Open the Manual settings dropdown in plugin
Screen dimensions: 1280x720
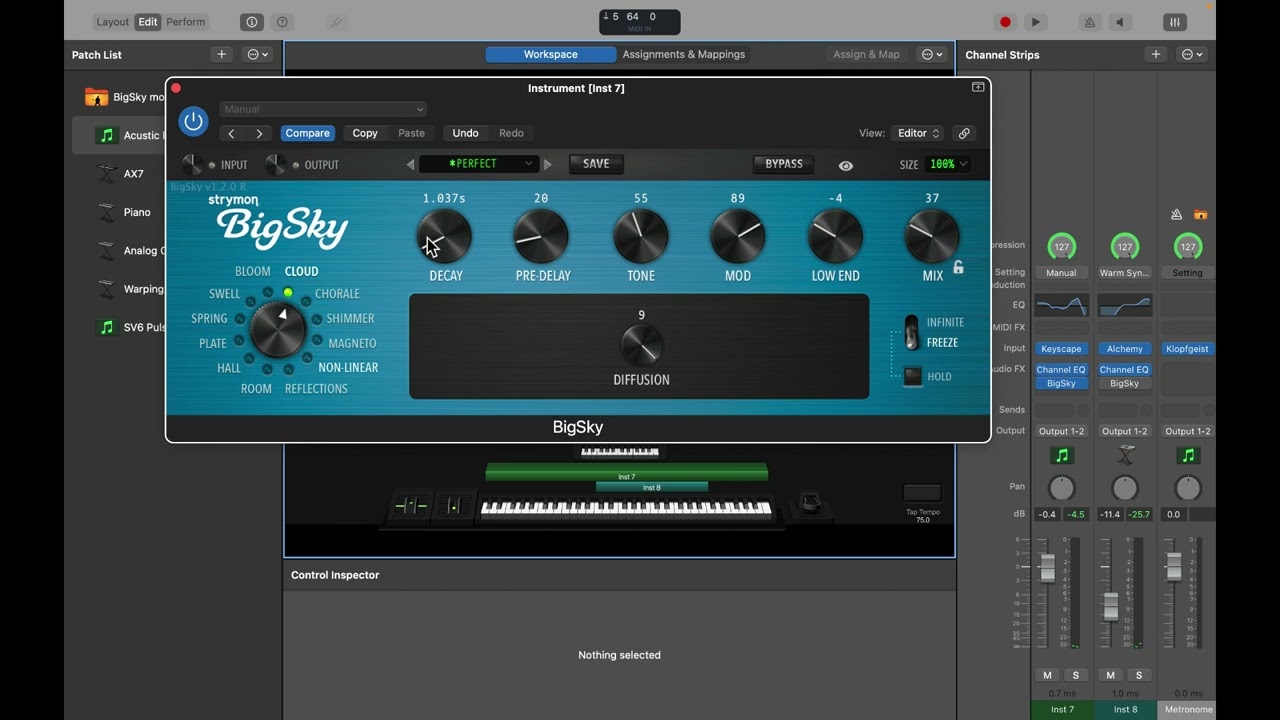pyautogui.click(x=323, y=109)
